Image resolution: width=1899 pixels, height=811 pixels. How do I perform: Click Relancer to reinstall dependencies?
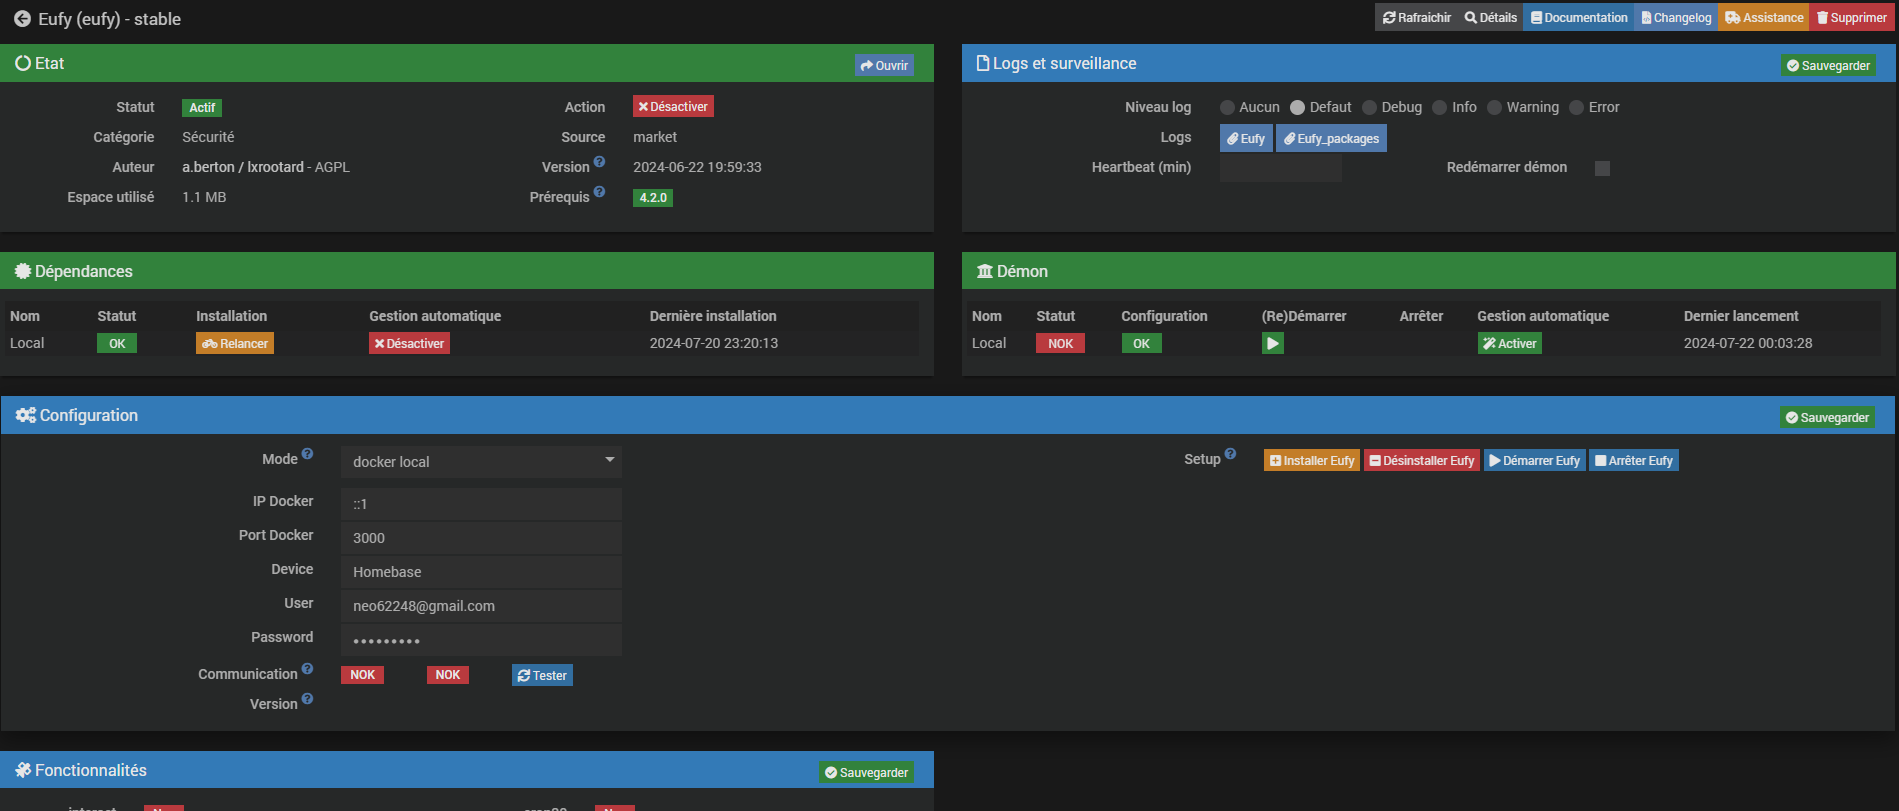click(x=235, y=344)
